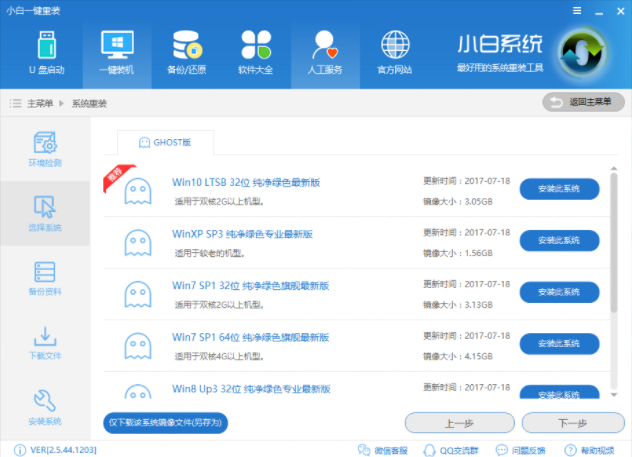The width and height of the screenshot is (632, 457).
Task: Click the 镜像大小：1.56GB text
Action: 458,253
